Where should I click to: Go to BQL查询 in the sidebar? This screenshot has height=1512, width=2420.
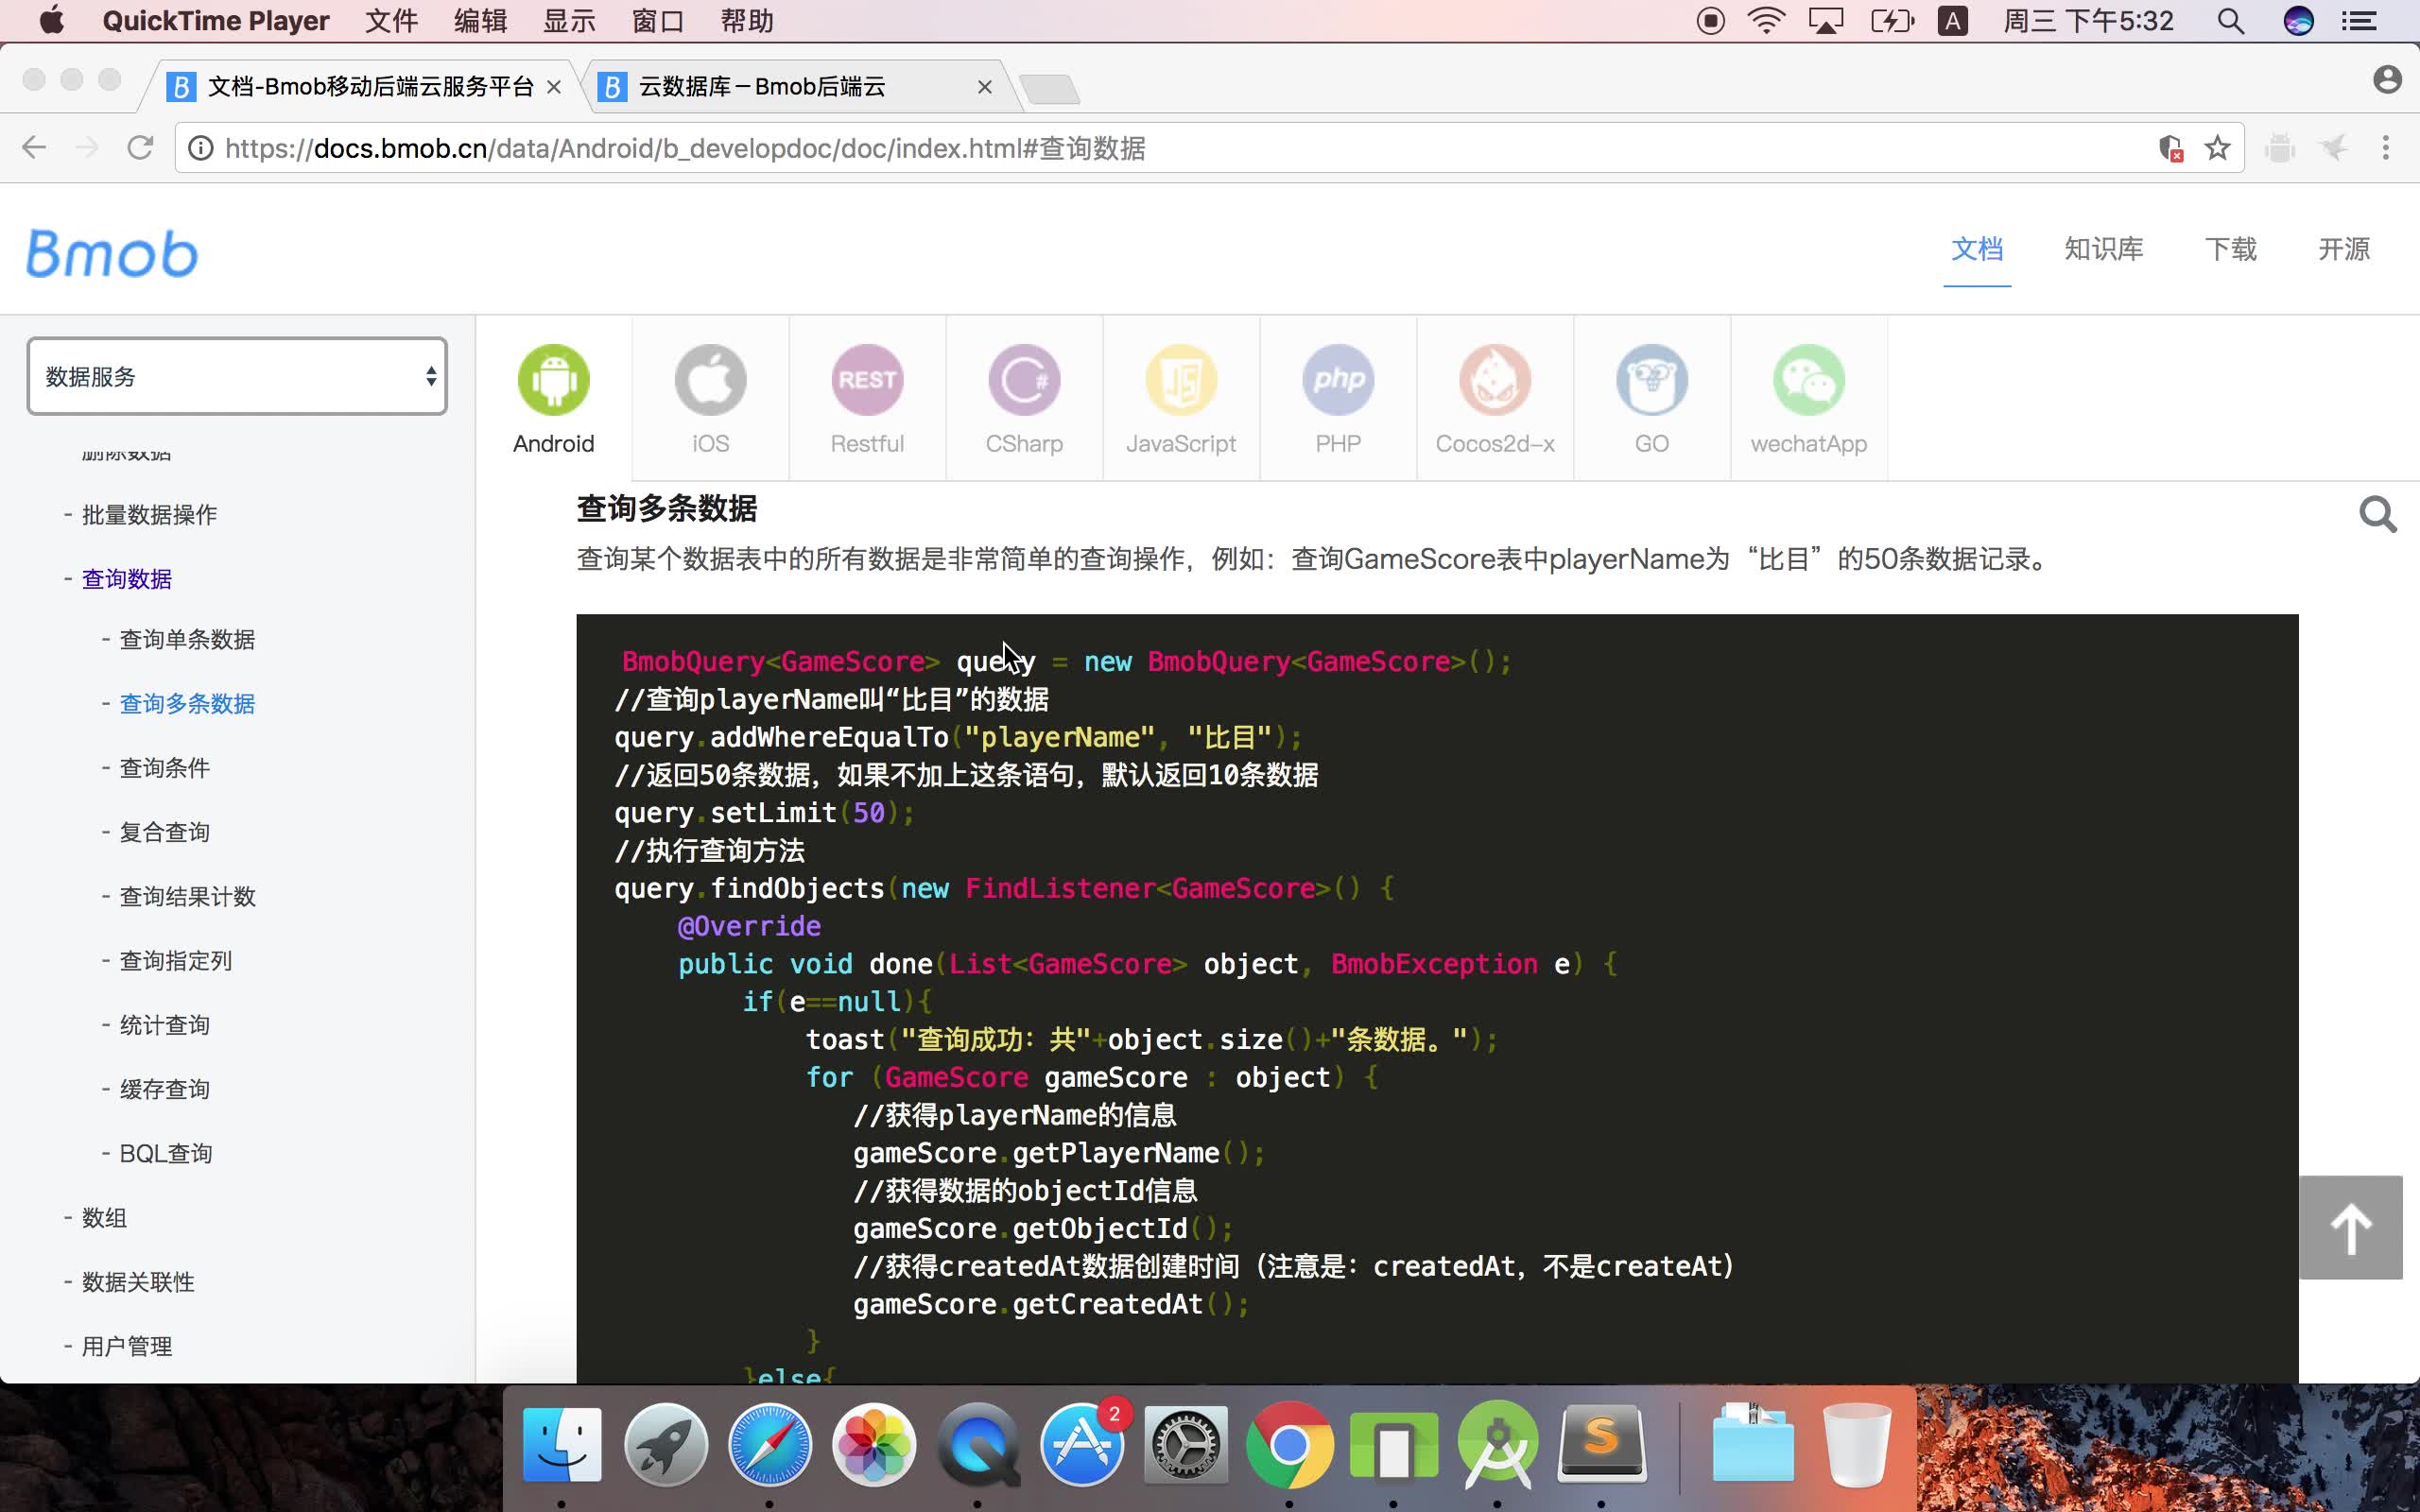[x=166, y=1154]
